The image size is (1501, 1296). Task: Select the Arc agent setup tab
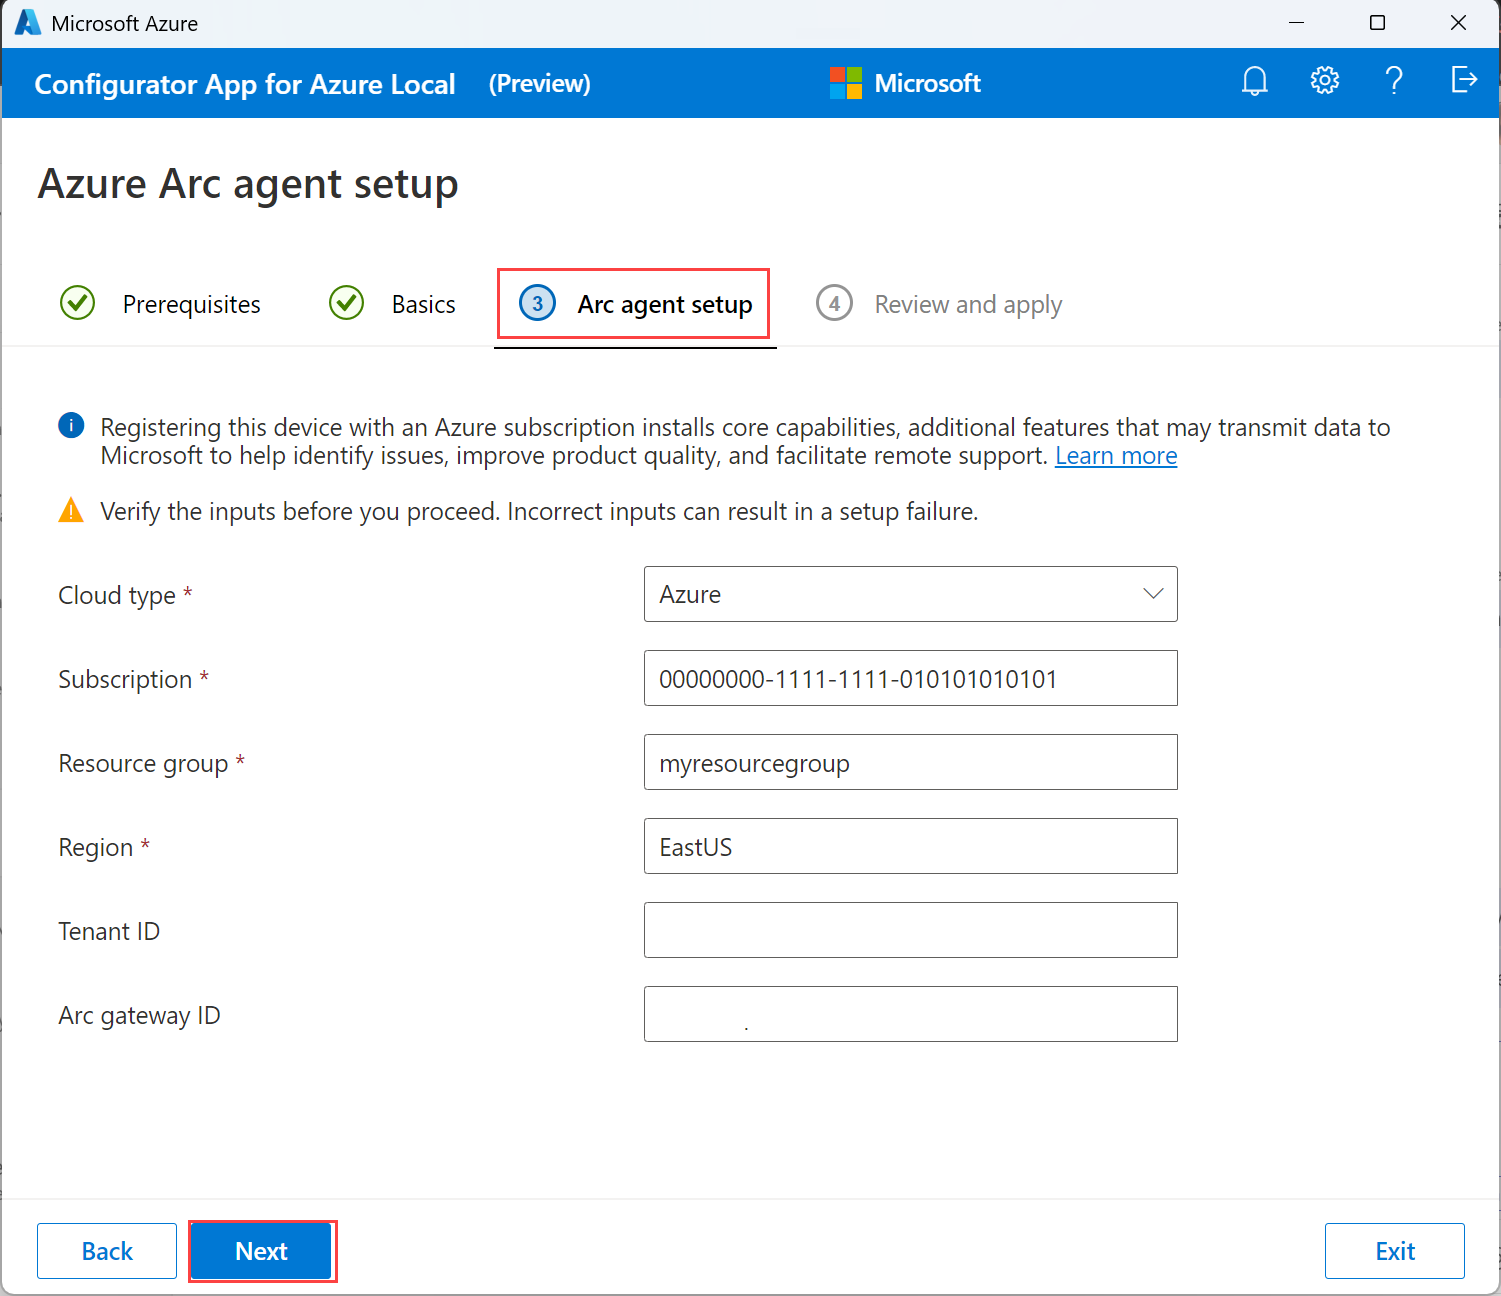(664, 305)
